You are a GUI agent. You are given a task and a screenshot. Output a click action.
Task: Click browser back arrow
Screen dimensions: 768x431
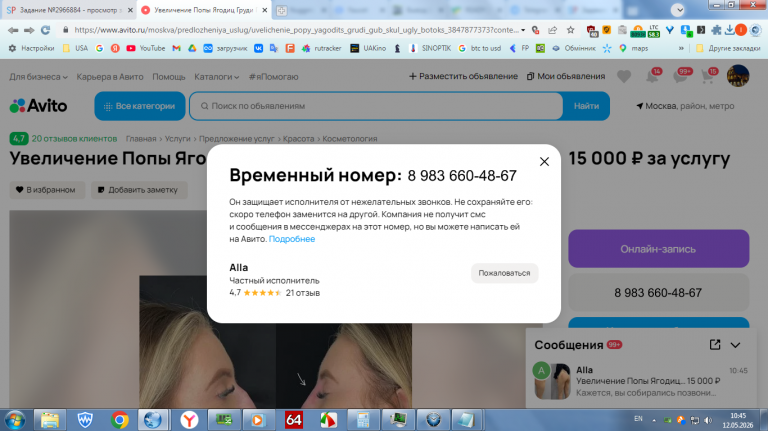coord(13,30)
